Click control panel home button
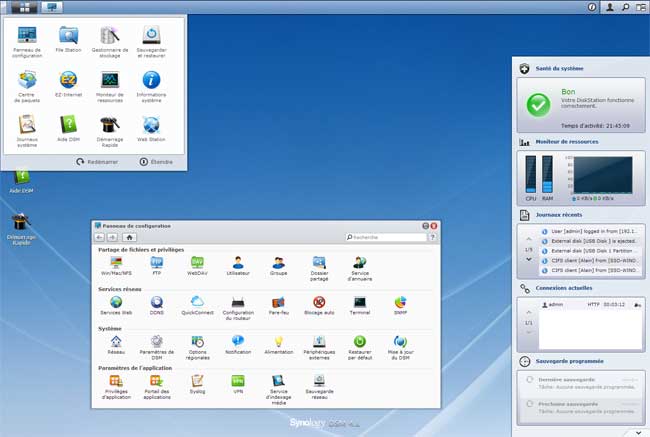This screenshot has height=437, width=650. tap(129, 237)
